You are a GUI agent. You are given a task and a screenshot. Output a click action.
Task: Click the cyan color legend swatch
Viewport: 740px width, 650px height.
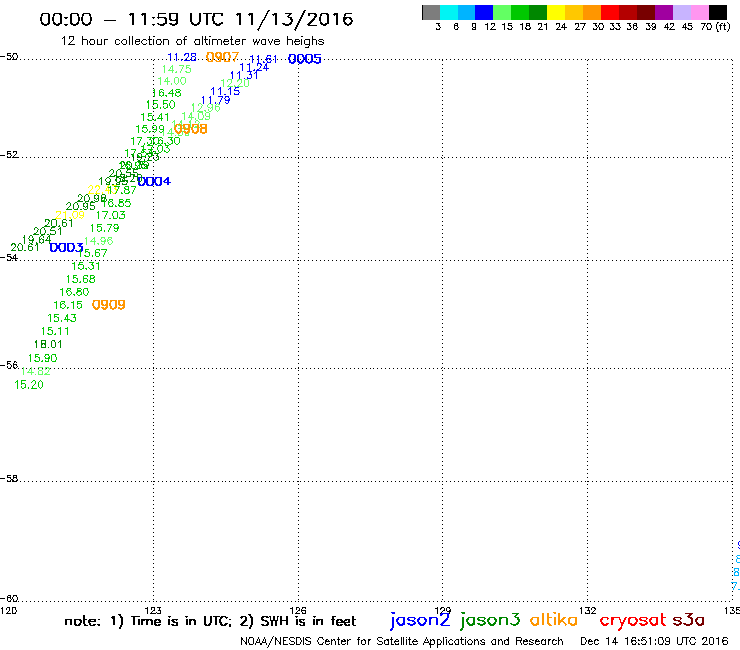tap(449, 12)
